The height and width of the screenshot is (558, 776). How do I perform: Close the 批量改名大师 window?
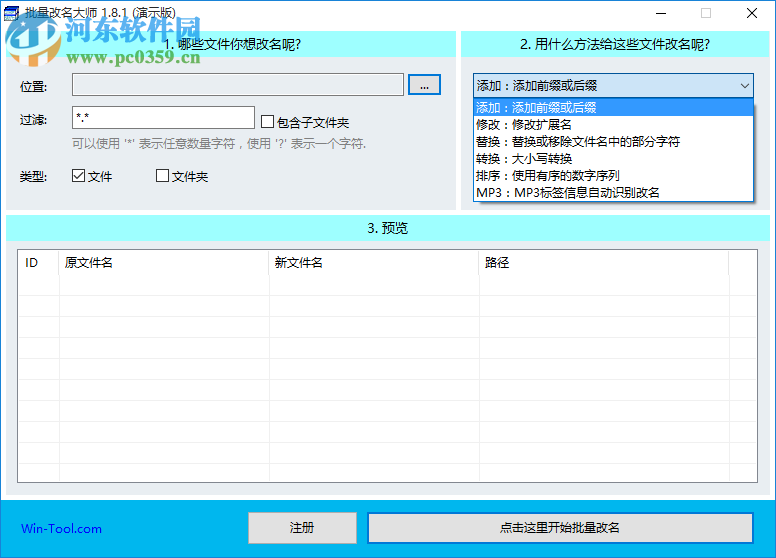(x=752, y=13)
